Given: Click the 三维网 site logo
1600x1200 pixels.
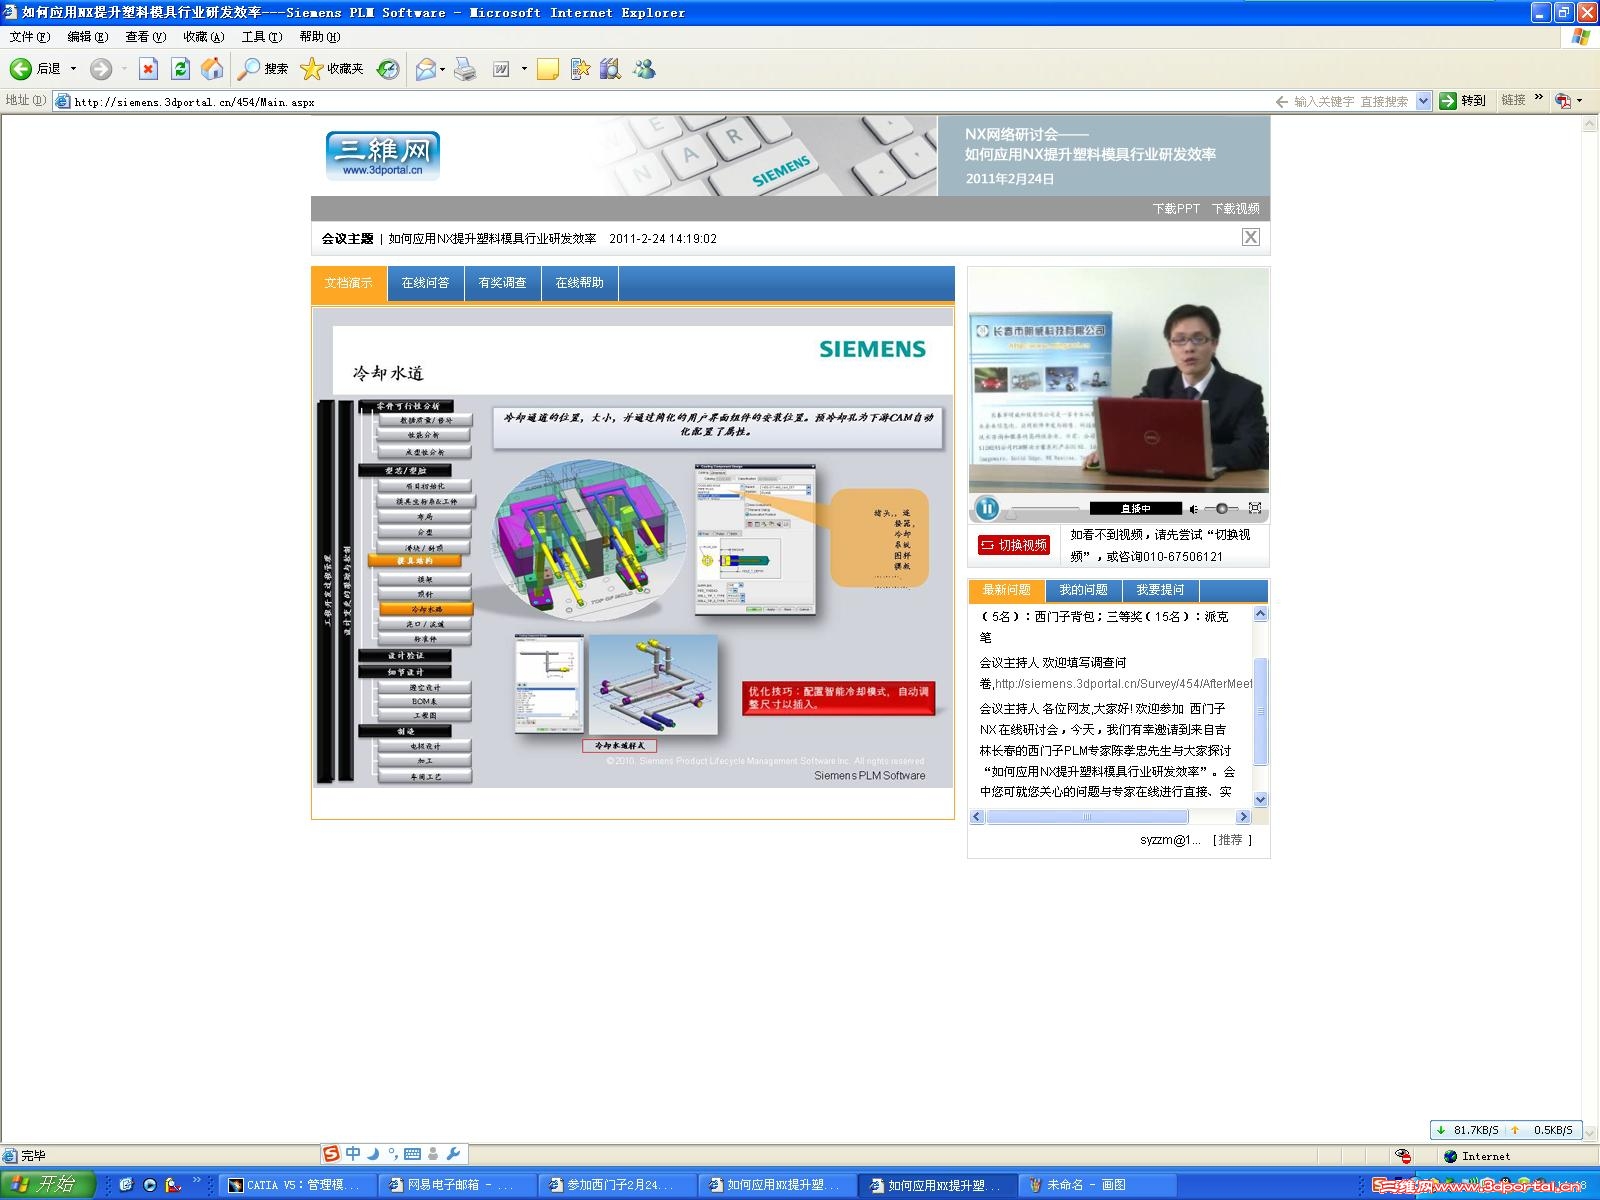Looking at the screenshot, I should (383, 155).
